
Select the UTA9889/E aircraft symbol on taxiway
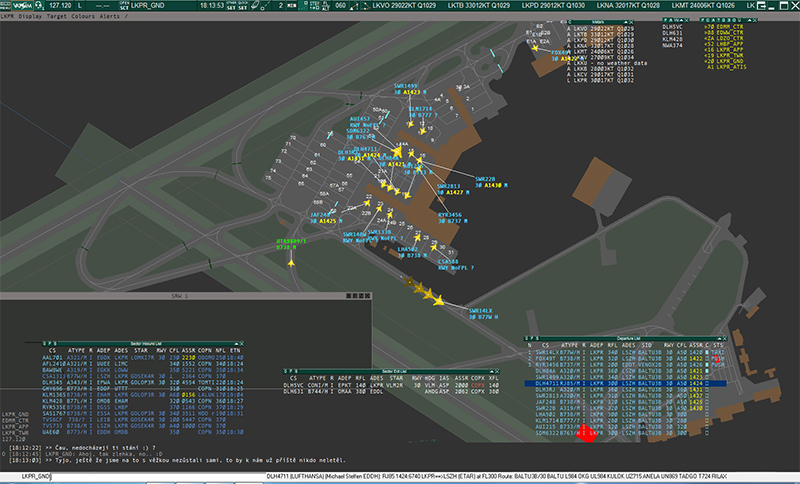pyautogui.click(x=291, y=263)
